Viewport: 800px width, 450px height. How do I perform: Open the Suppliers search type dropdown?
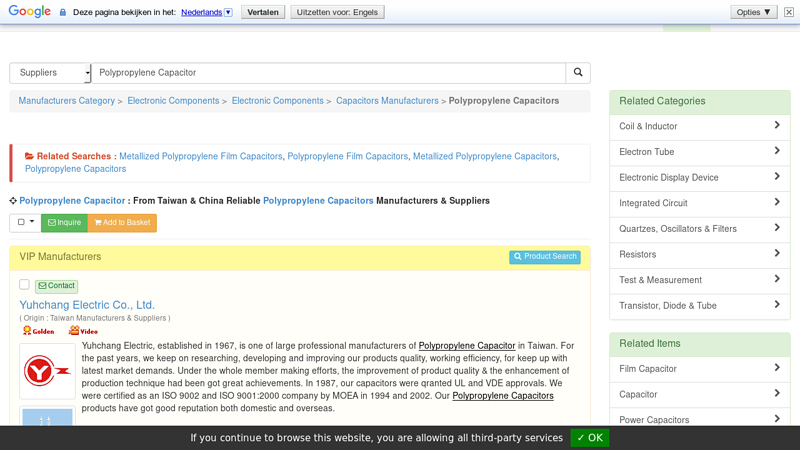[50, 73]
